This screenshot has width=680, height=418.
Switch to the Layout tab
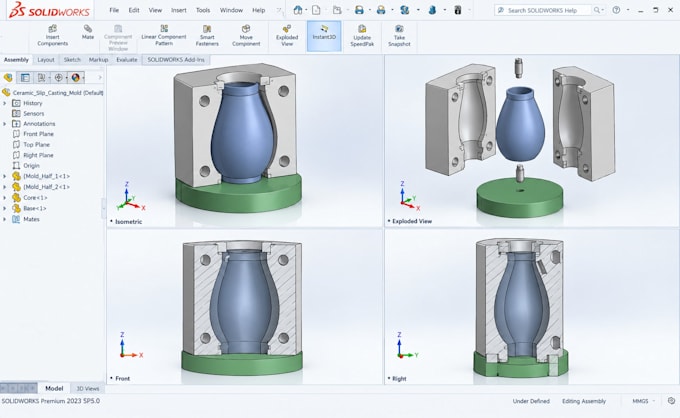point(46,60)
